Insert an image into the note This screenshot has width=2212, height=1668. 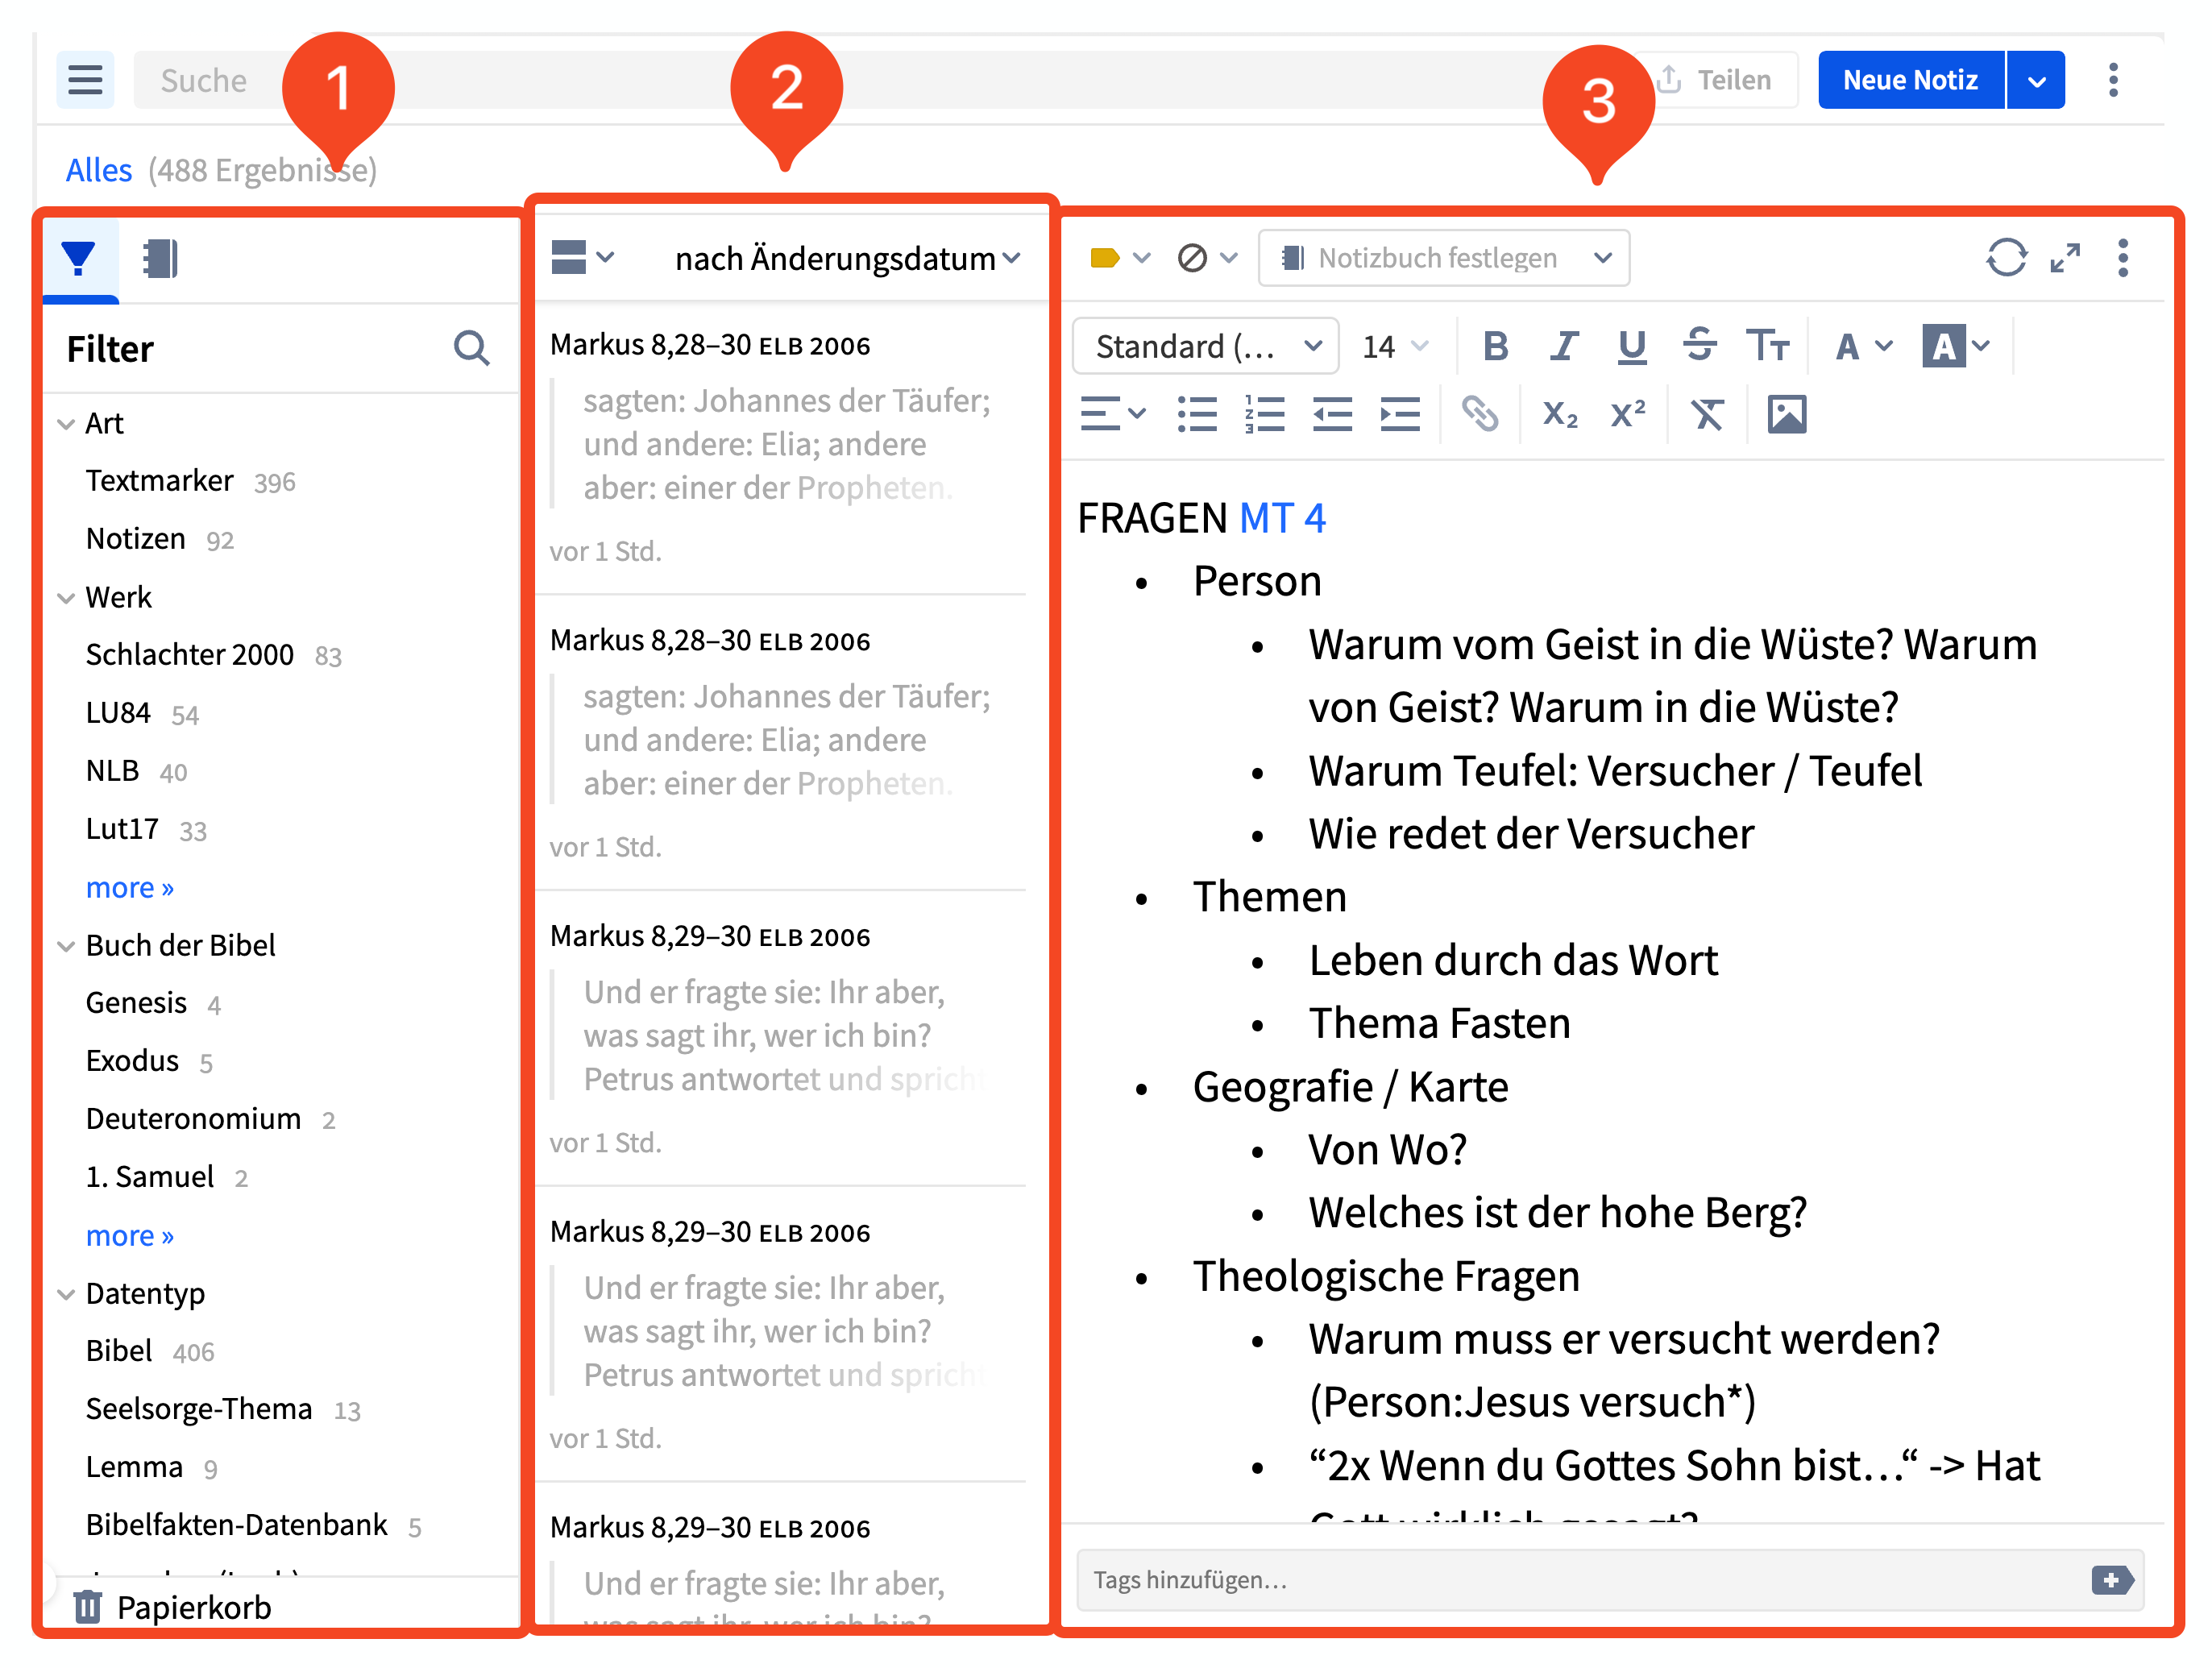[1787, 413]
